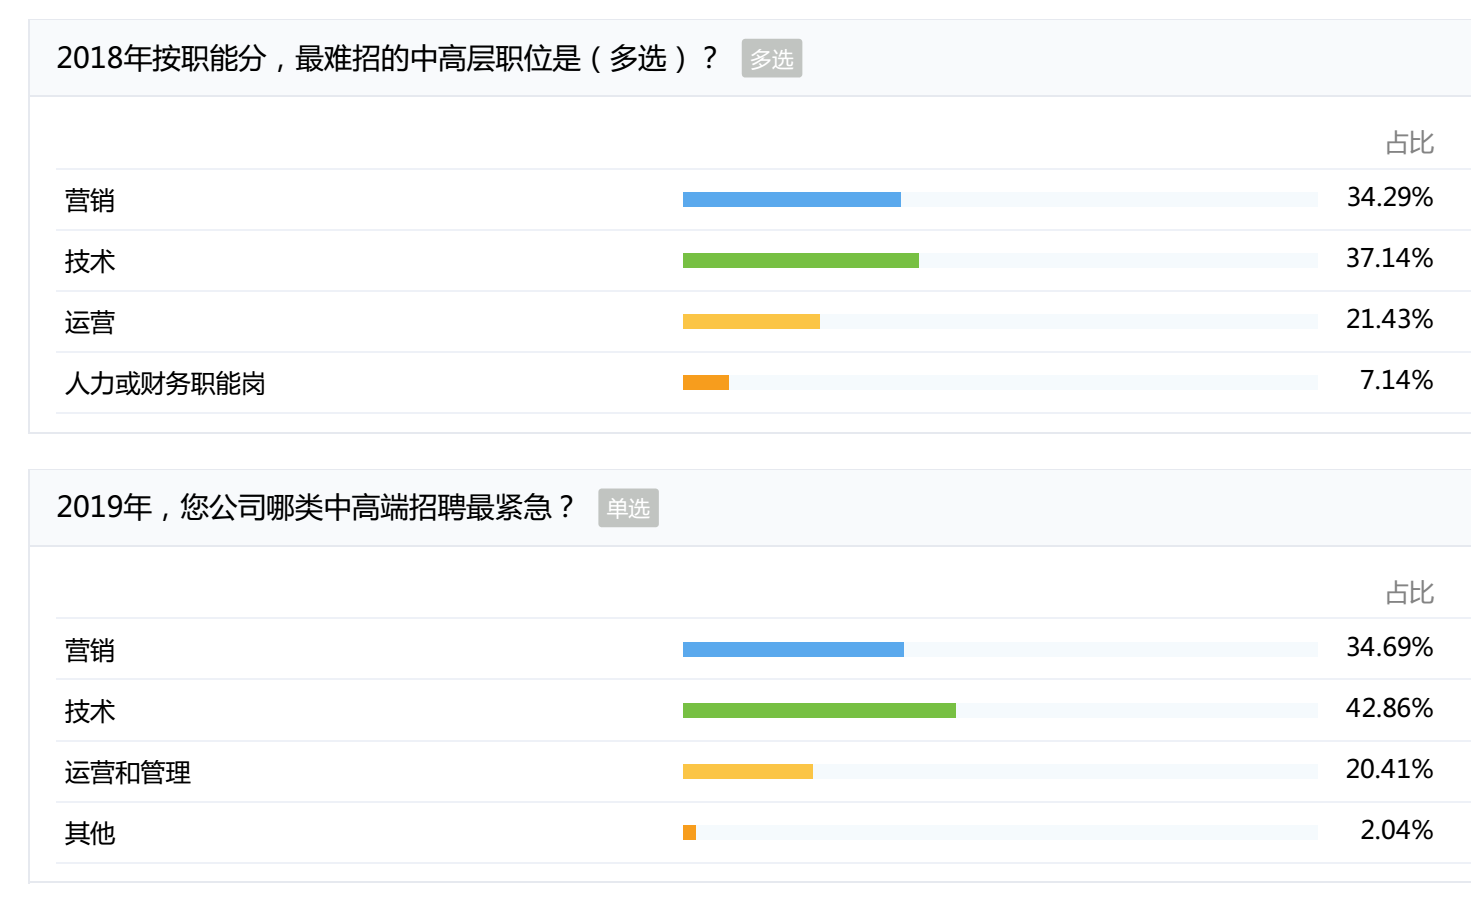Image resolution: width=1471 pixels, height=911 pixels.
Task: Click the 2.04% percentage value
Action: (x=1396, y=830)
